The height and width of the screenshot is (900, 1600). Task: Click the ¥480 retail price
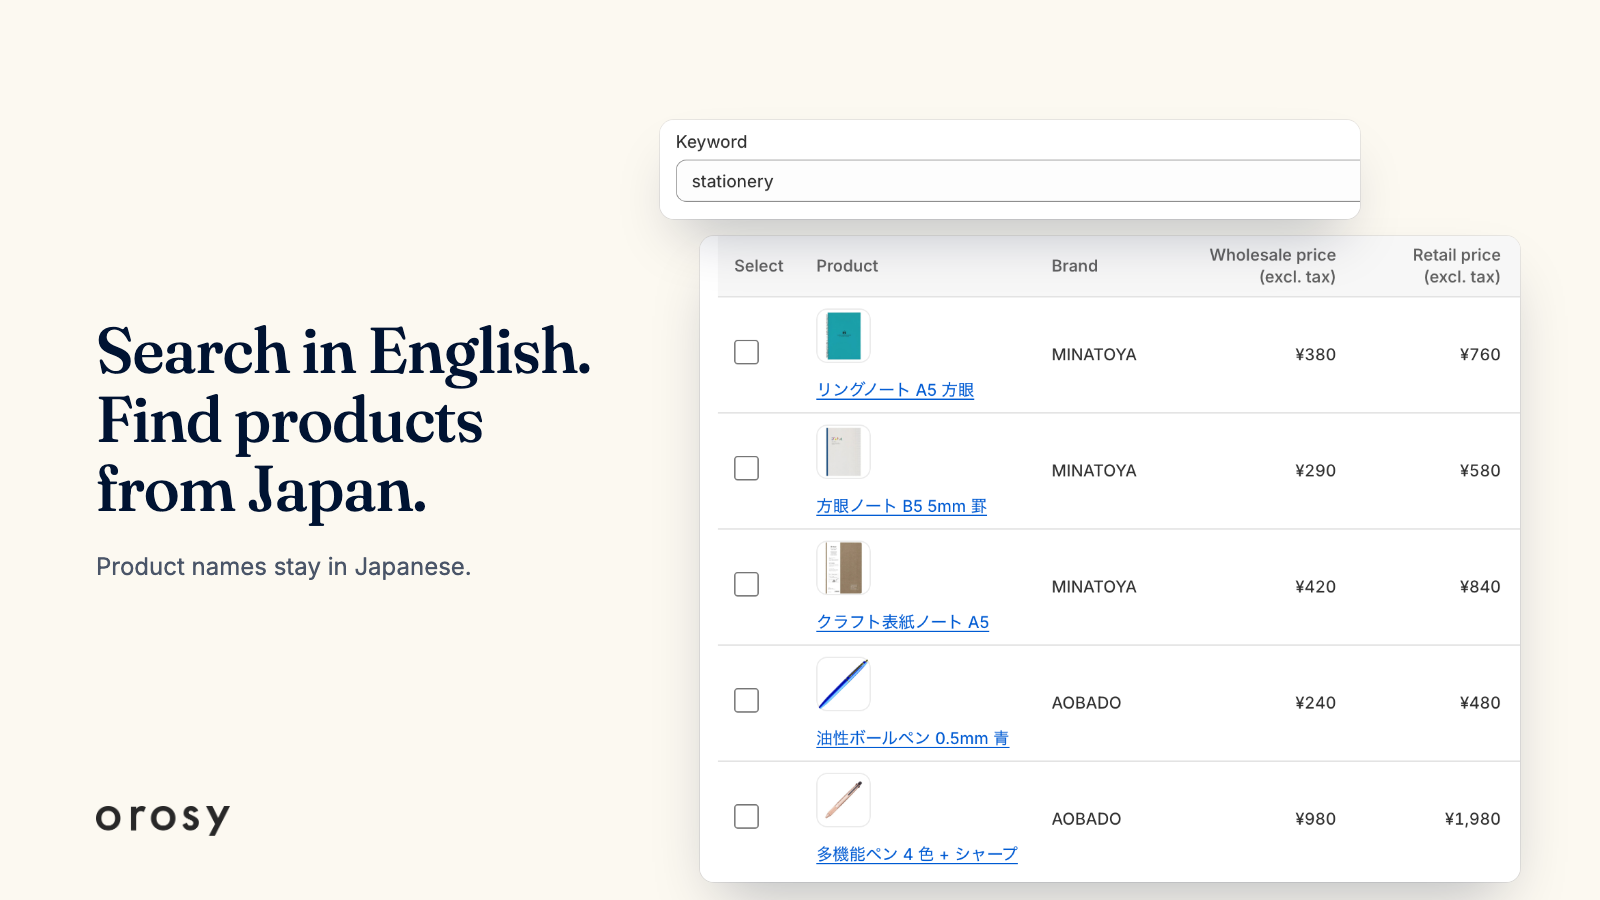pos(1480,702)
